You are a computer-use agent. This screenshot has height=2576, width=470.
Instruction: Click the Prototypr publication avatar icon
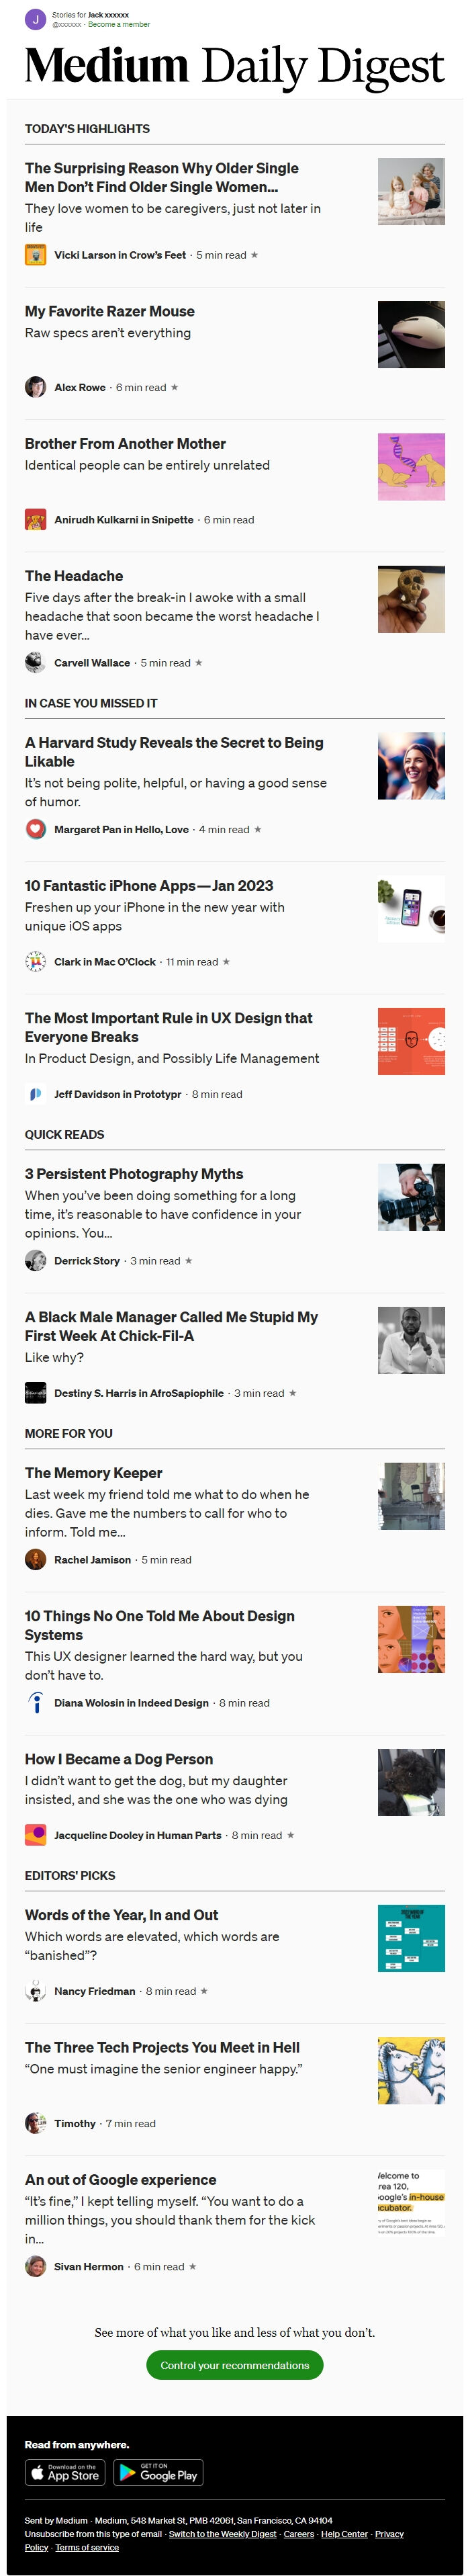click(x=35, y=1094)
